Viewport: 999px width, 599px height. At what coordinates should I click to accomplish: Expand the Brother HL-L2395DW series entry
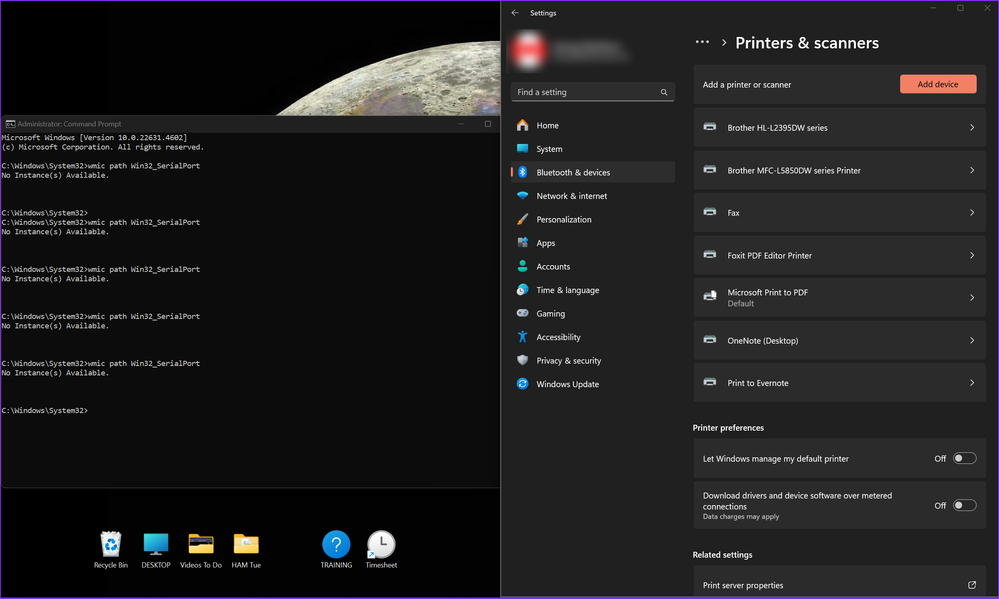(838, 127)
